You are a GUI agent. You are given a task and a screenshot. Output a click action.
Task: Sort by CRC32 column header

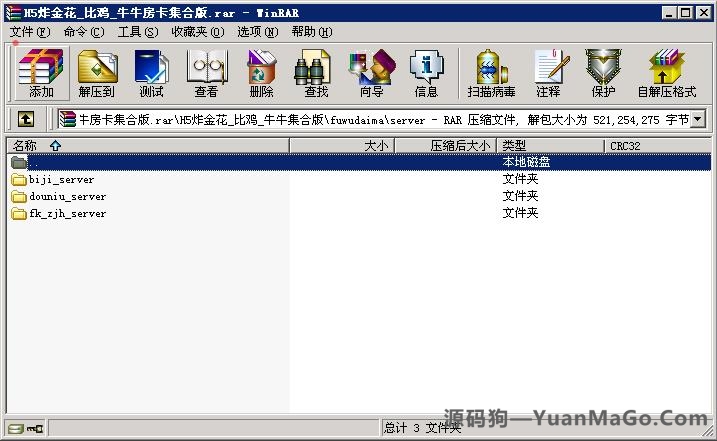click(658, 146)
